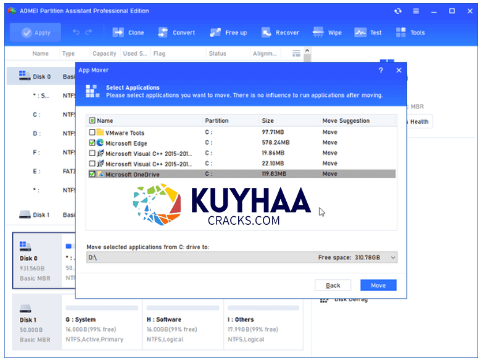Select Disk 0 row in partition list
The image size is (482, 364).
(41, 76)
